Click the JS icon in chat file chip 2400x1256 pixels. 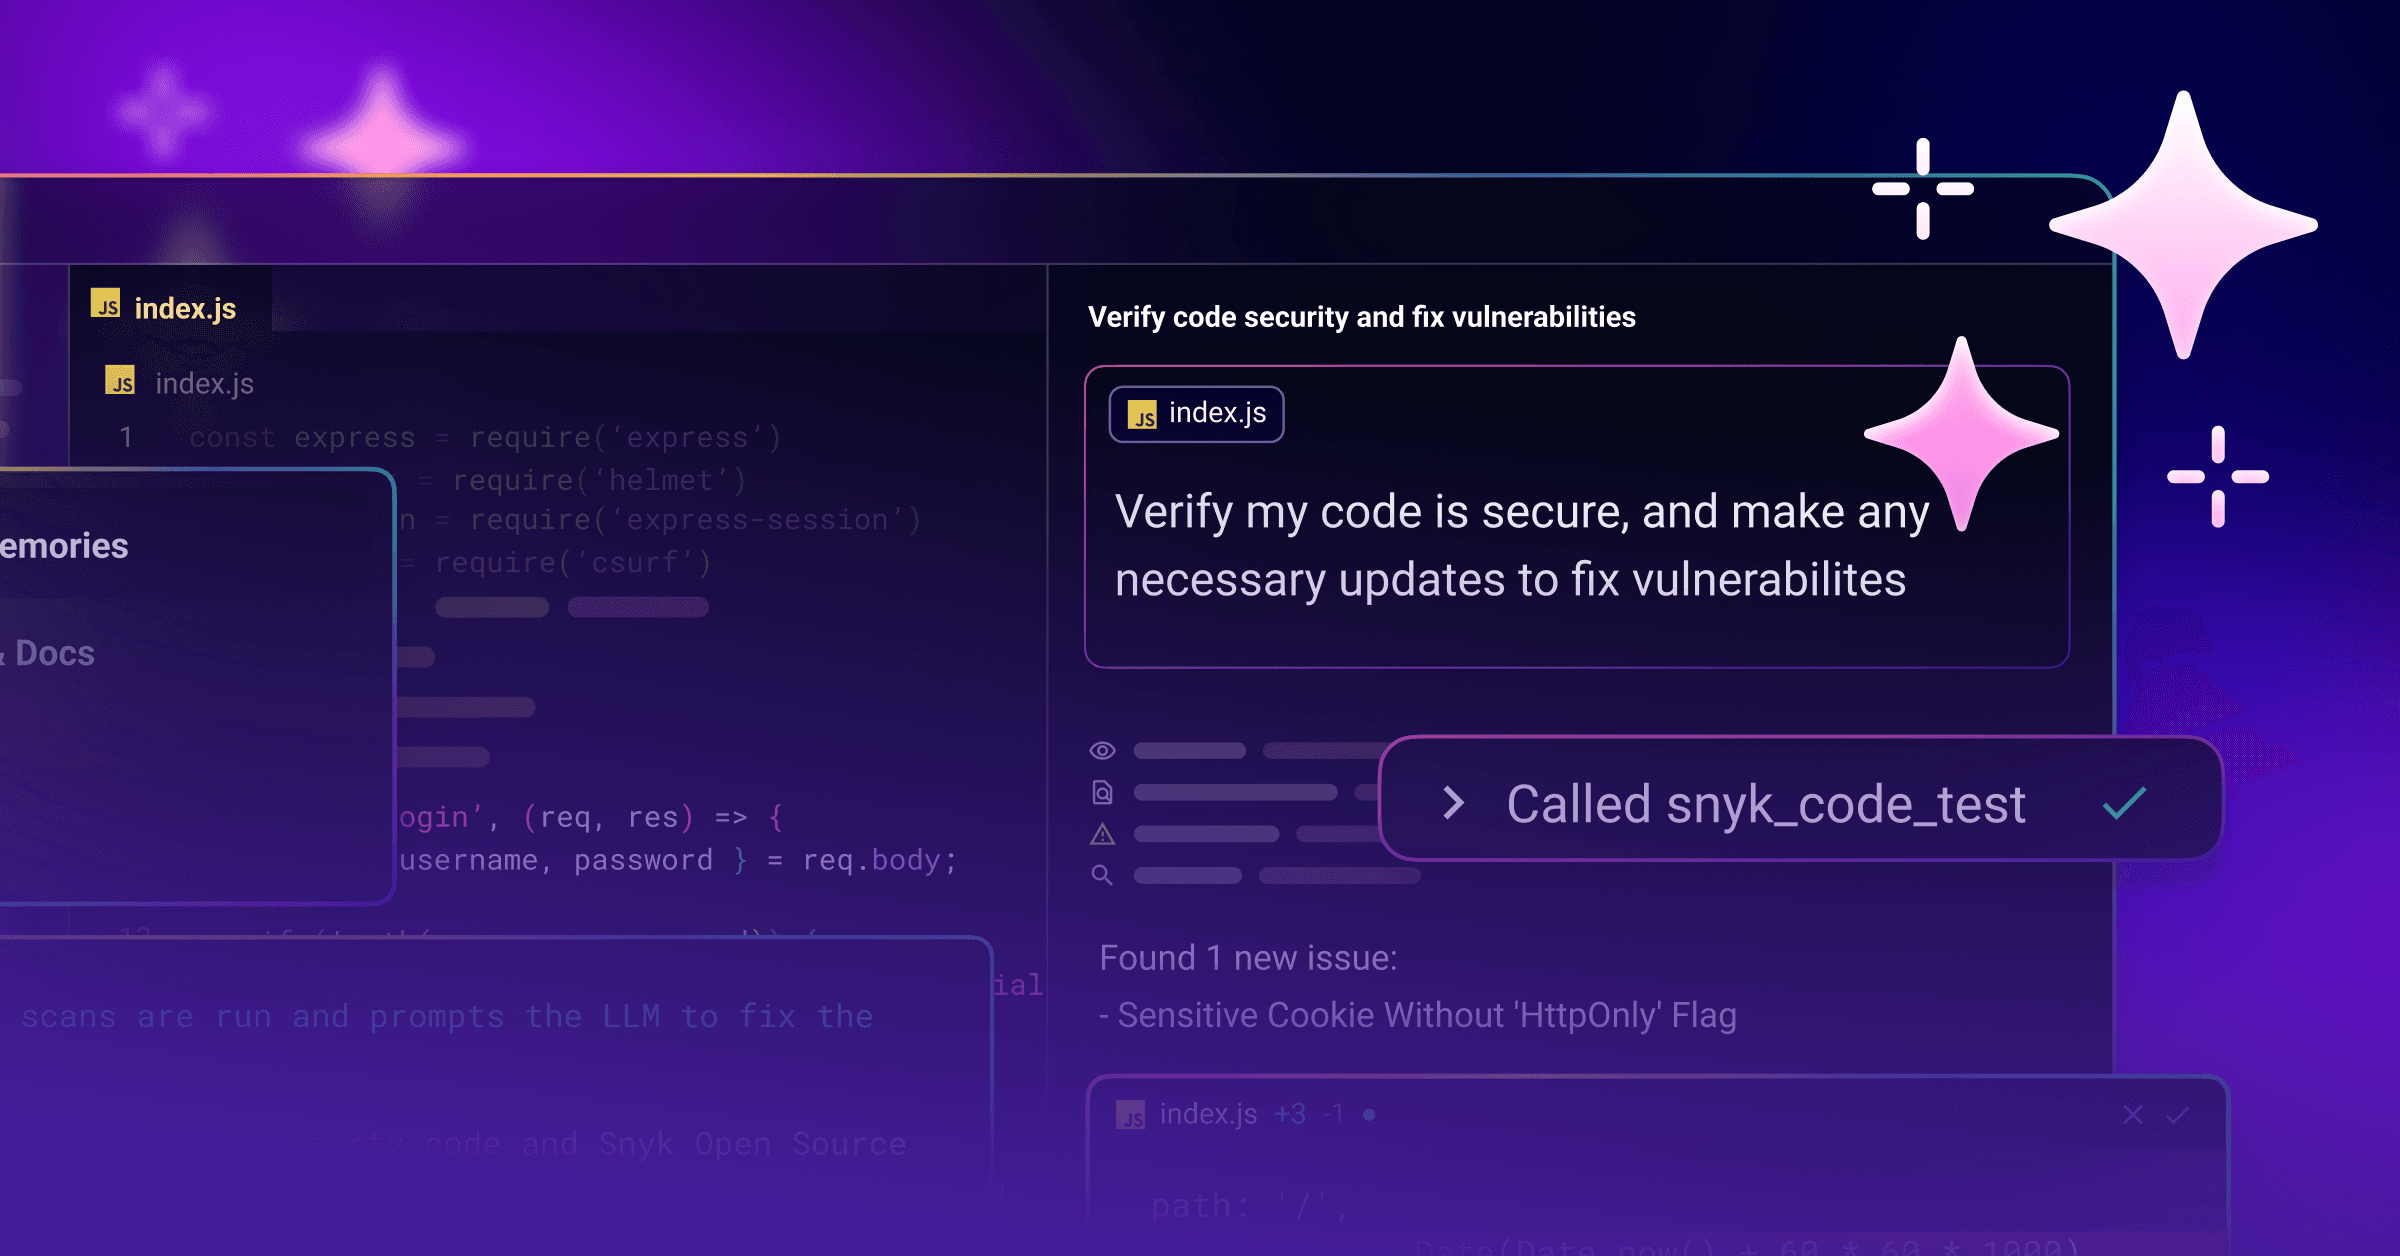1142,414
